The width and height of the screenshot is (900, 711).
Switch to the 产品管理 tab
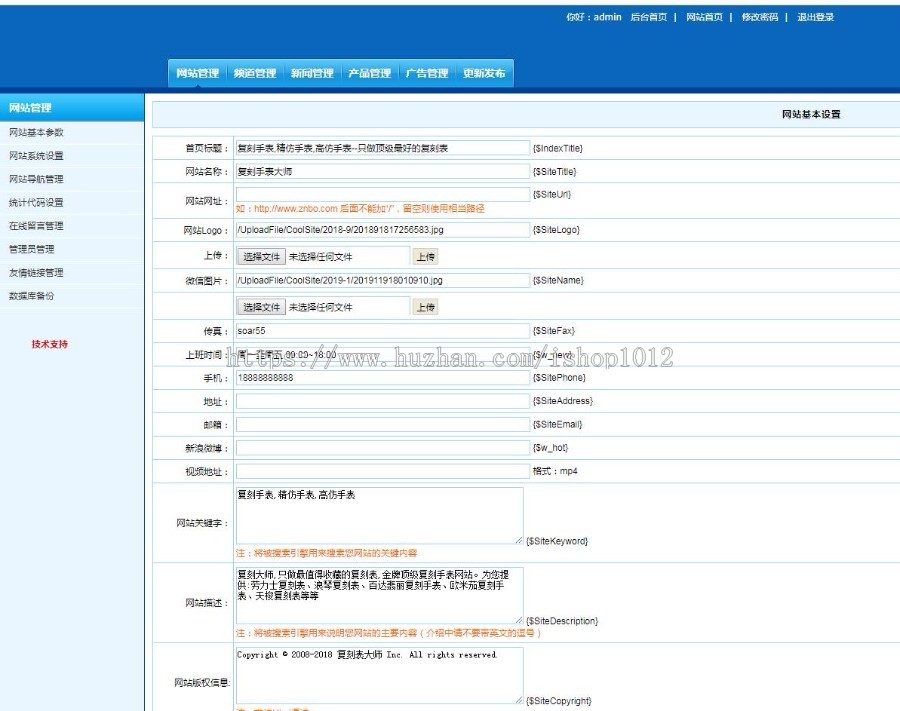coord(368,72)
